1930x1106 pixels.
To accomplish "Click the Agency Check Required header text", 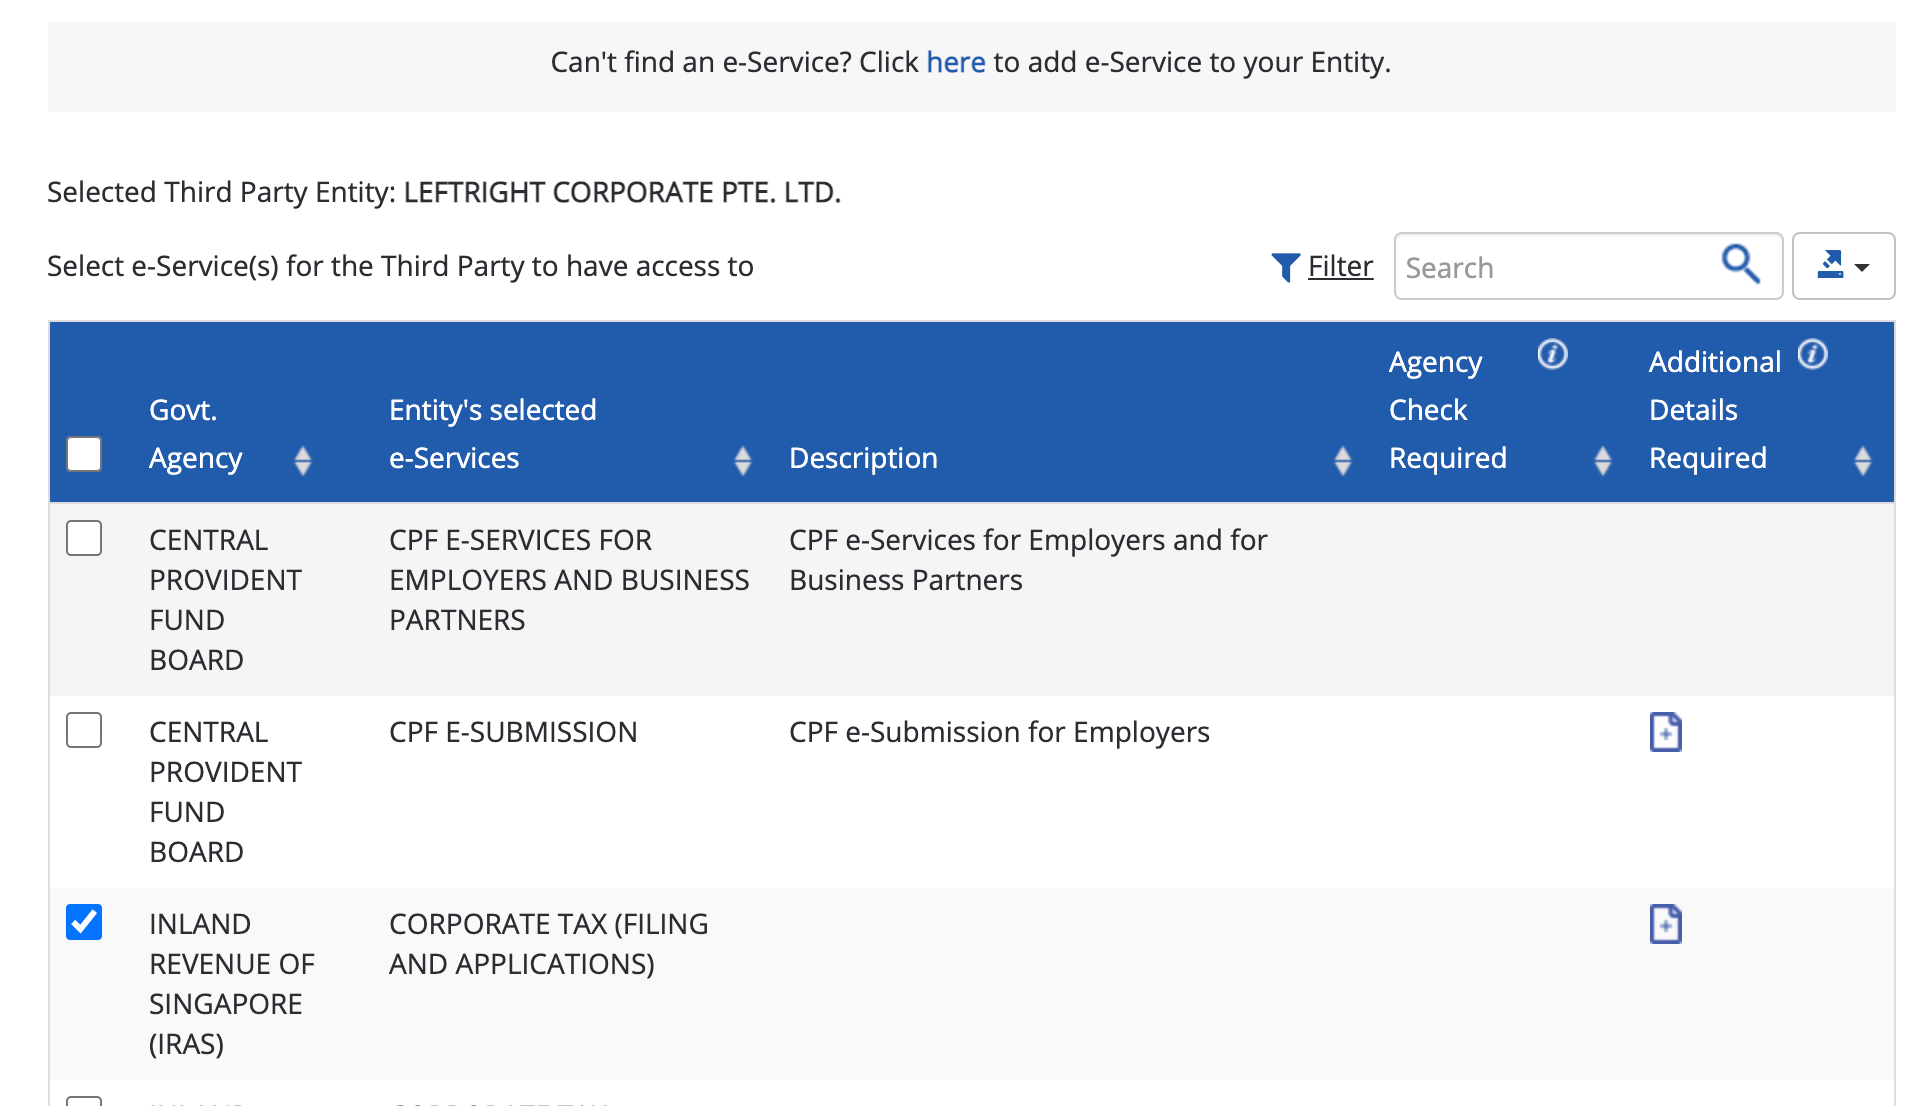I will (x=1447, y=410).
